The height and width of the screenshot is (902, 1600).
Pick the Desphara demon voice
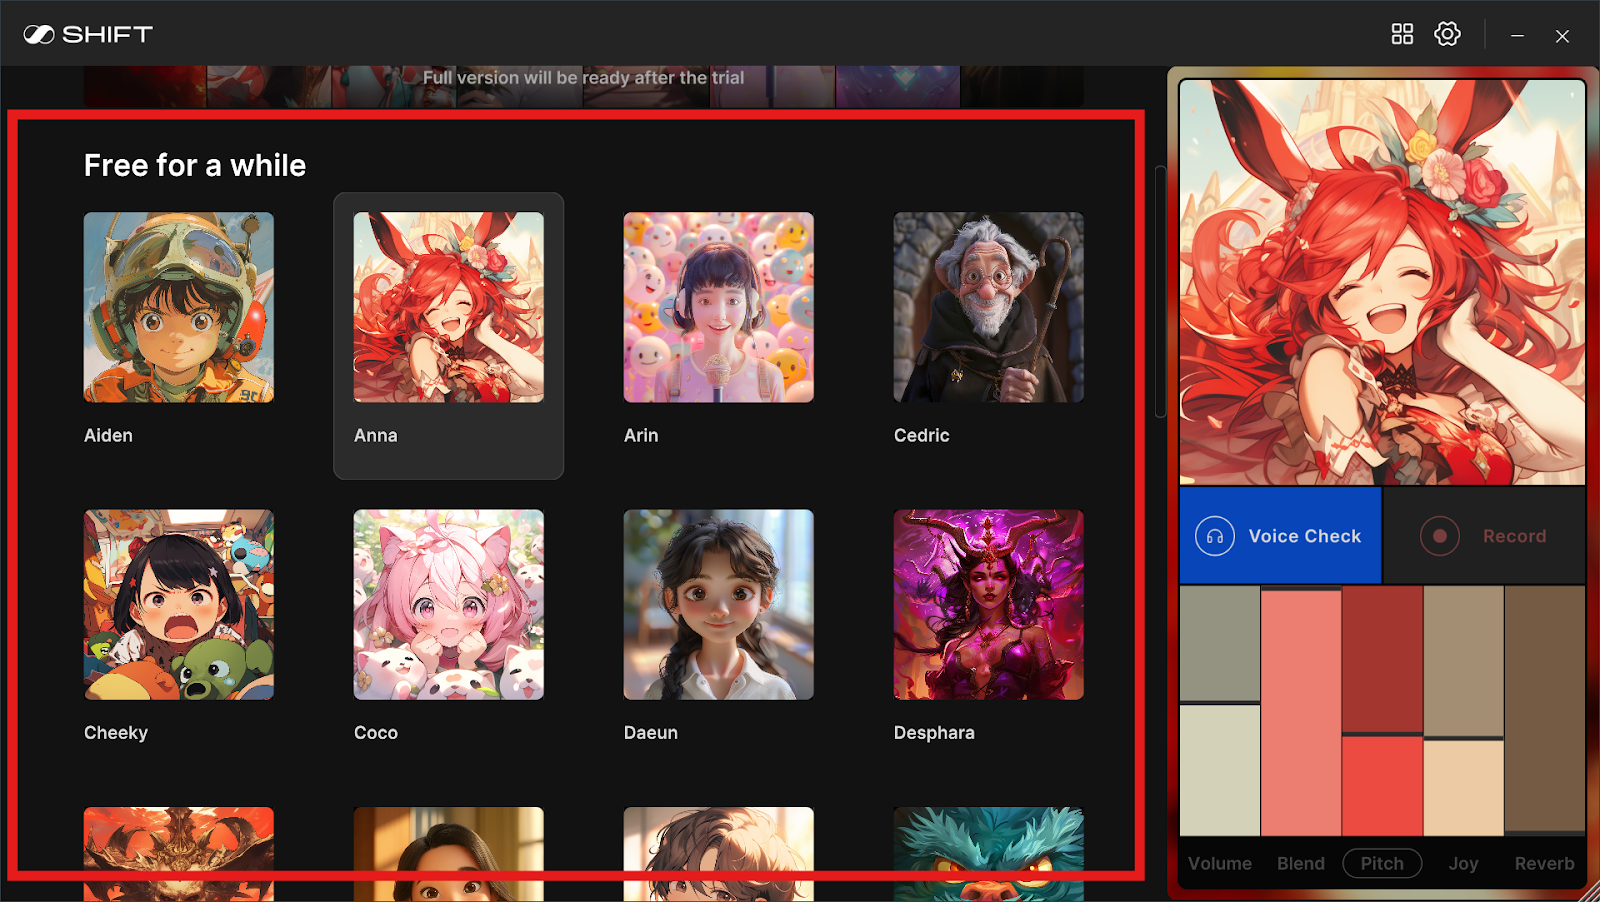(x=989, y=604)
